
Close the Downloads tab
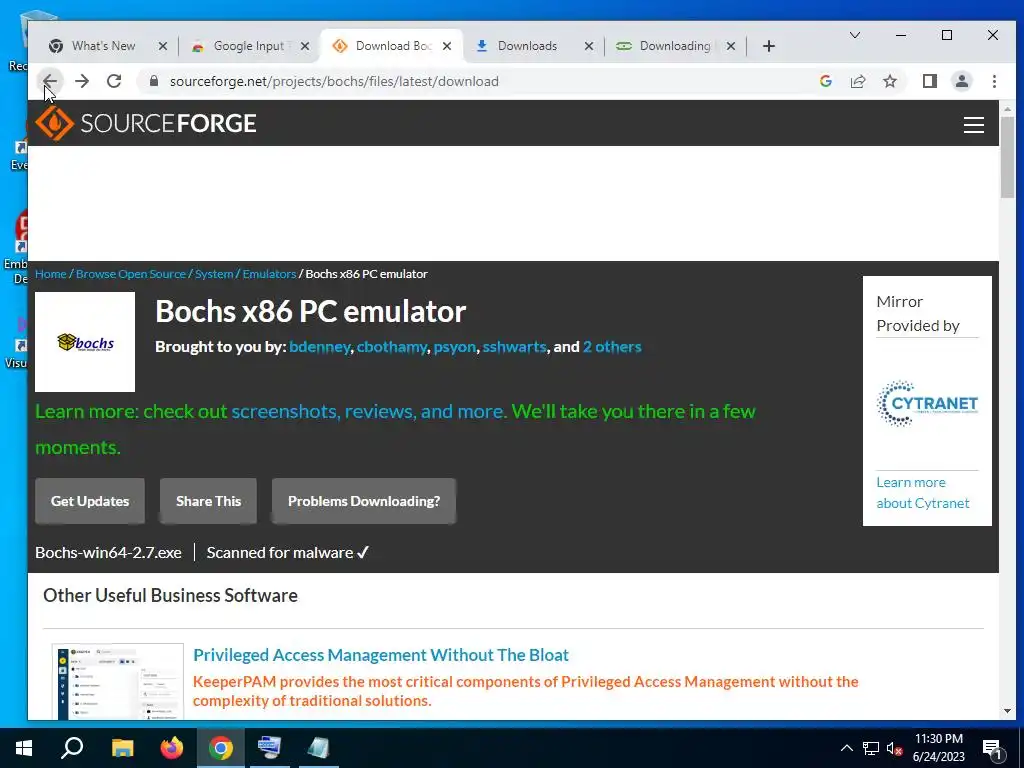click(x=588, y=46)
